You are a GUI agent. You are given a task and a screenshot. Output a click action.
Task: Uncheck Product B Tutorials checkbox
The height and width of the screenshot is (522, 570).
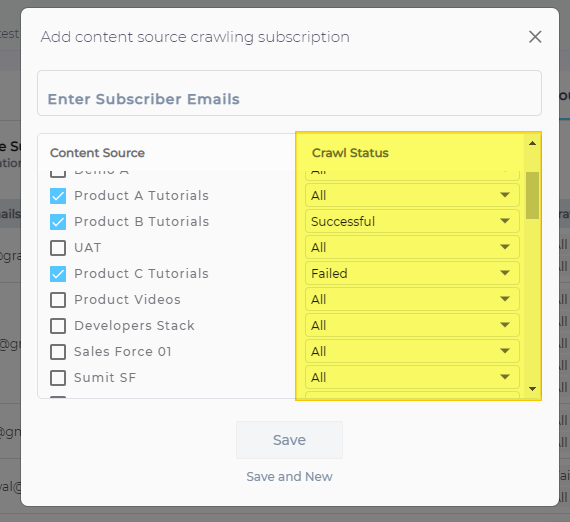(58, 222)
